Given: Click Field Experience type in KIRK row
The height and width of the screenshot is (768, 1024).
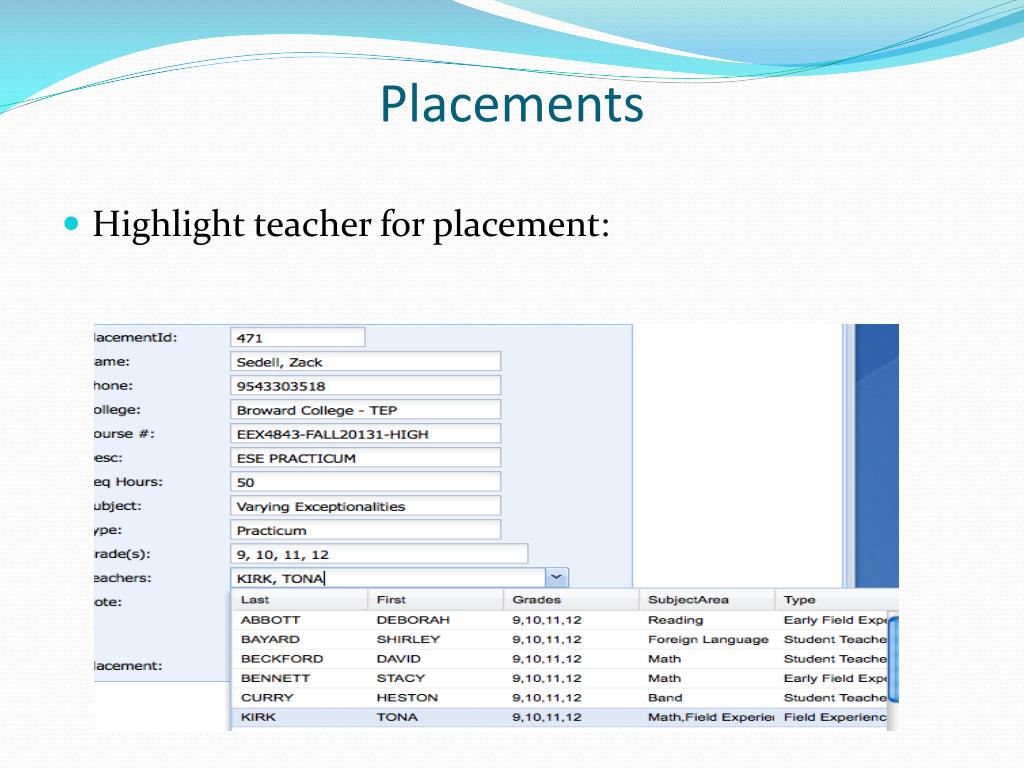Looking at the screenshot, I should [x=835, y=717].
